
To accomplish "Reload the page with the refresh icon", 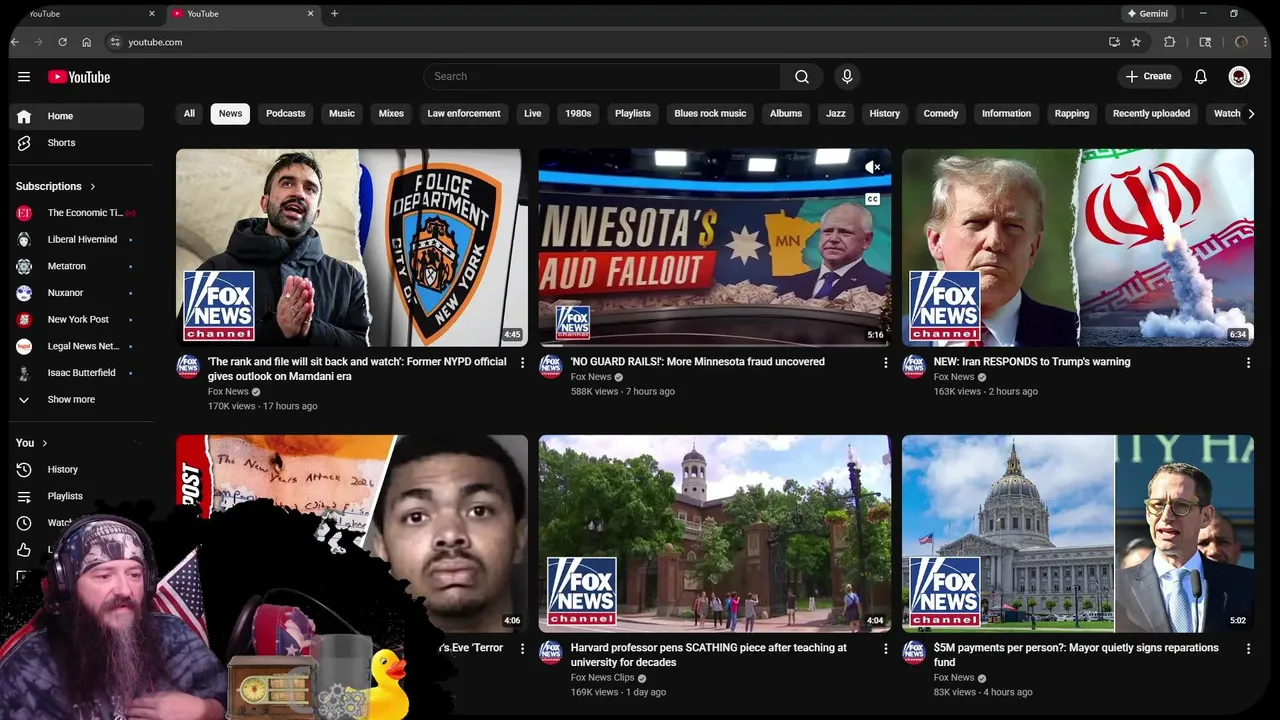I will coord(62,42).
